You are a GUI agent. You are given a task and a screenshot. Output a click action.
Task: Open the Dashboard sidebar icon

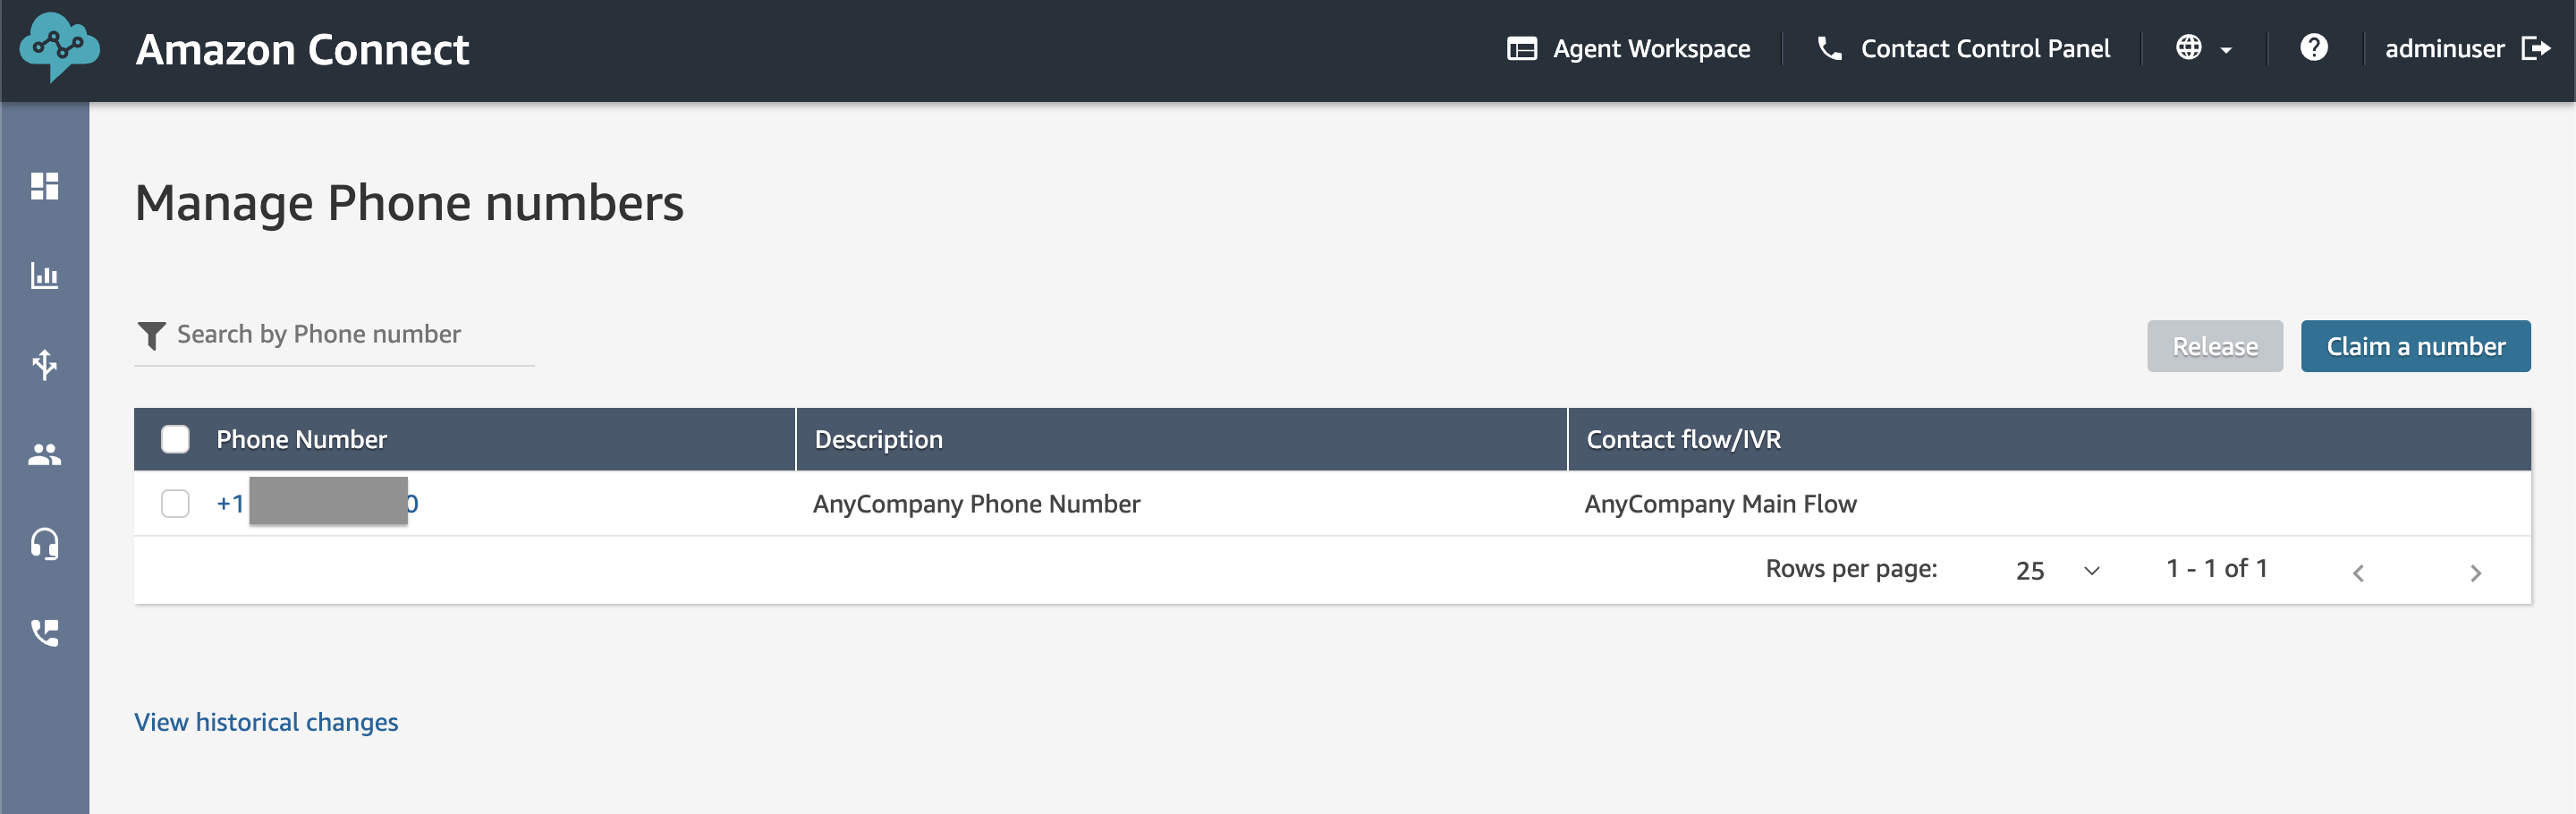tap(45, 186)
